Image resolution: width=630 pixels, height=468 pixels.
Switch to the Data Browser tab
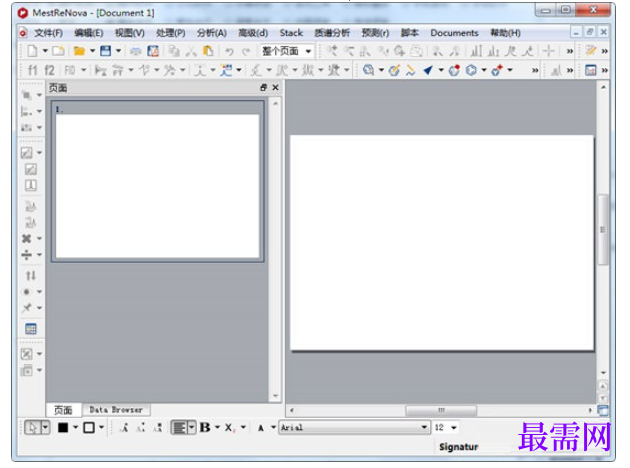coord(116,410)
